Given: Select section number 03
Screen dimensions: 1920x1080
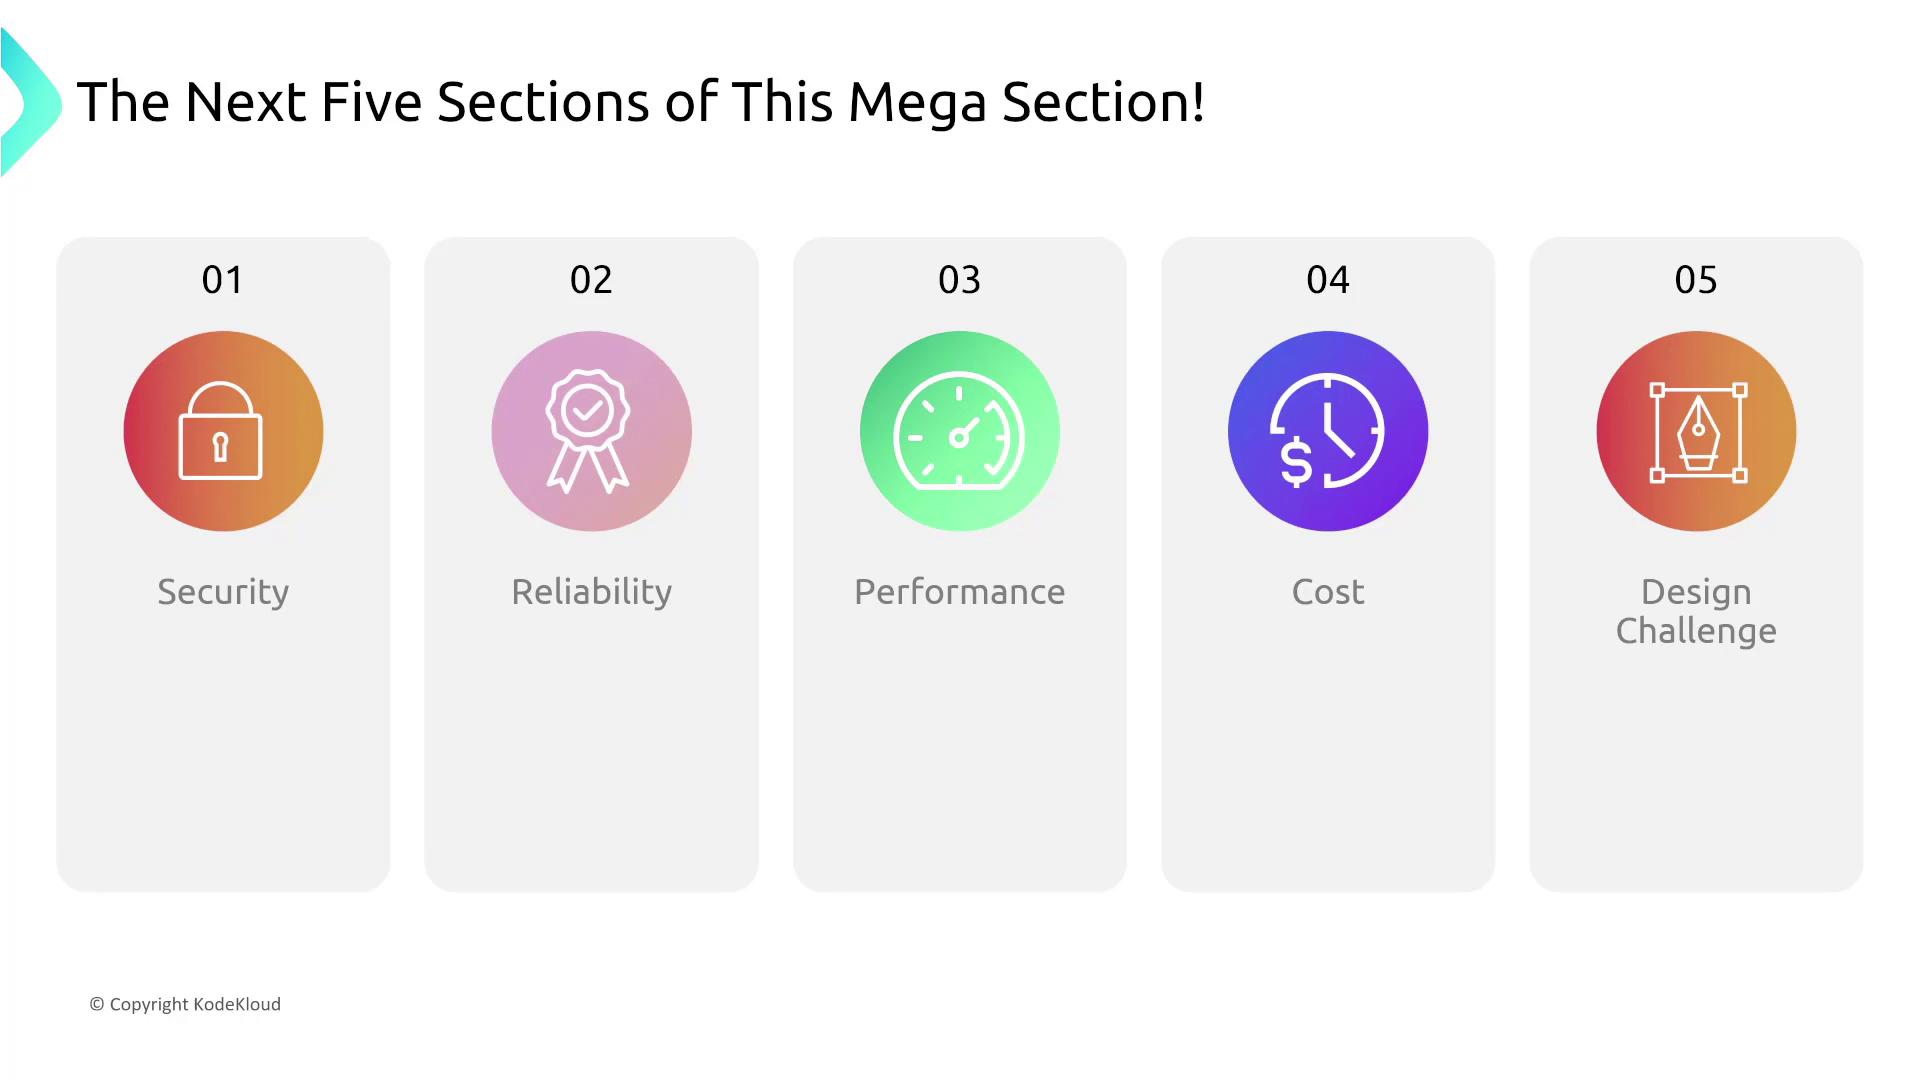Looking at the screenshot, I should click(959, 280).
